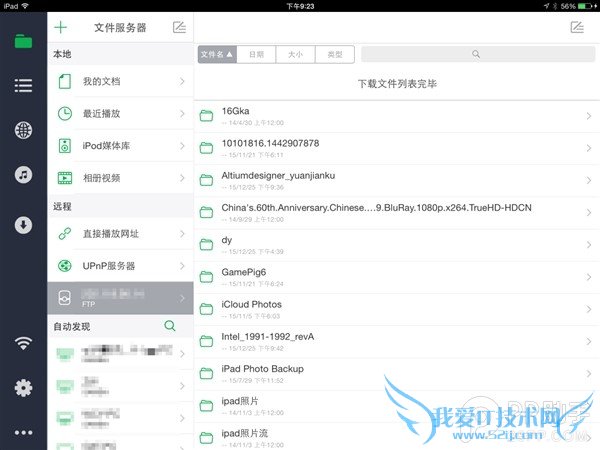The image size is (600, 450).
Task: Tap the battery indicator in status bar
Action: pyautogui.click(x=587, y=6)
